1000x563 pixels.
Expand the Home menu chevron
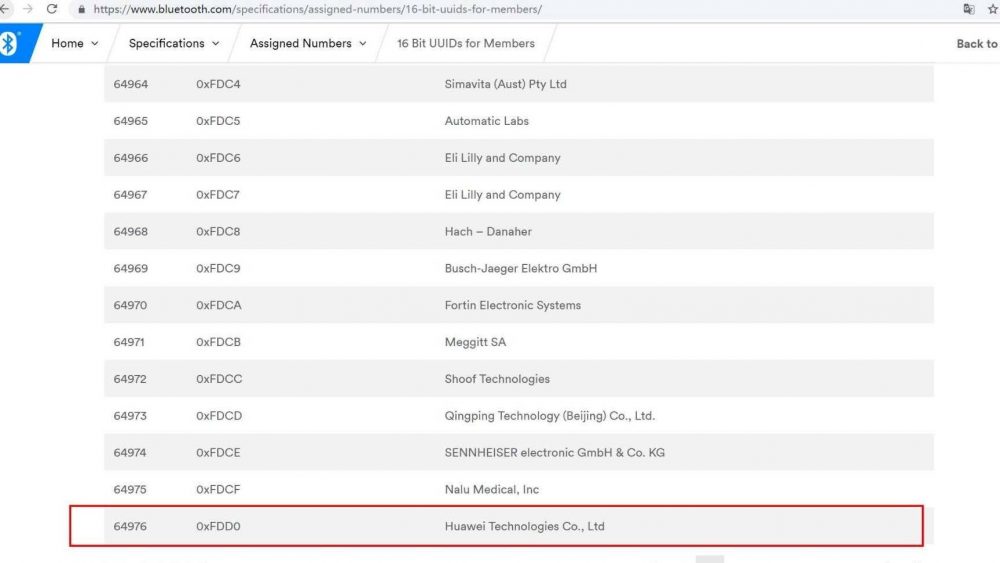pyautogui.click(x=95, y=44)
